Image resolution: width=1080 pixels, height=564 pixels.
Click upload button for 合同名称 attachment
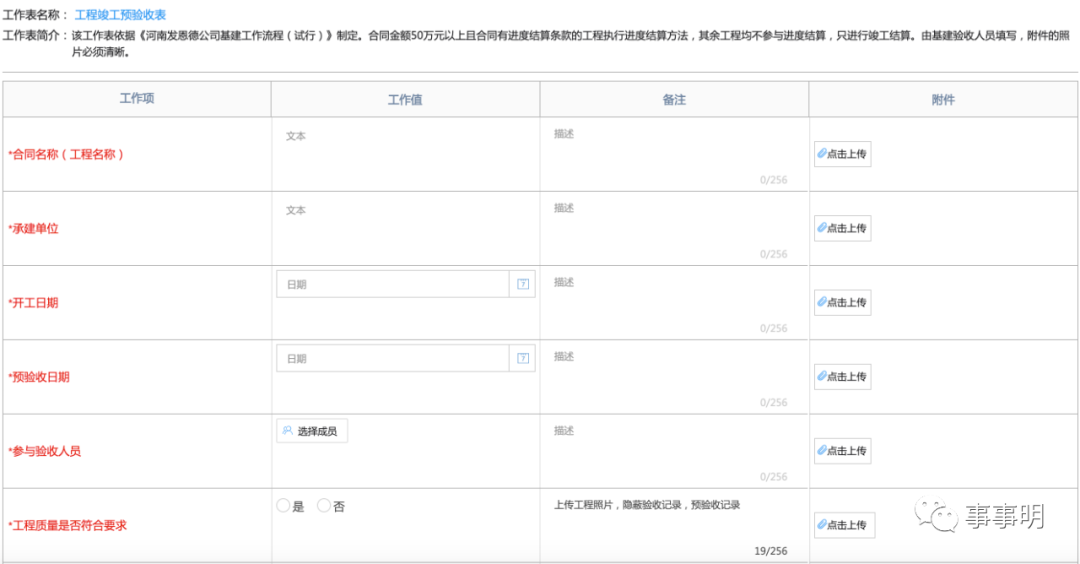[842, 154]
